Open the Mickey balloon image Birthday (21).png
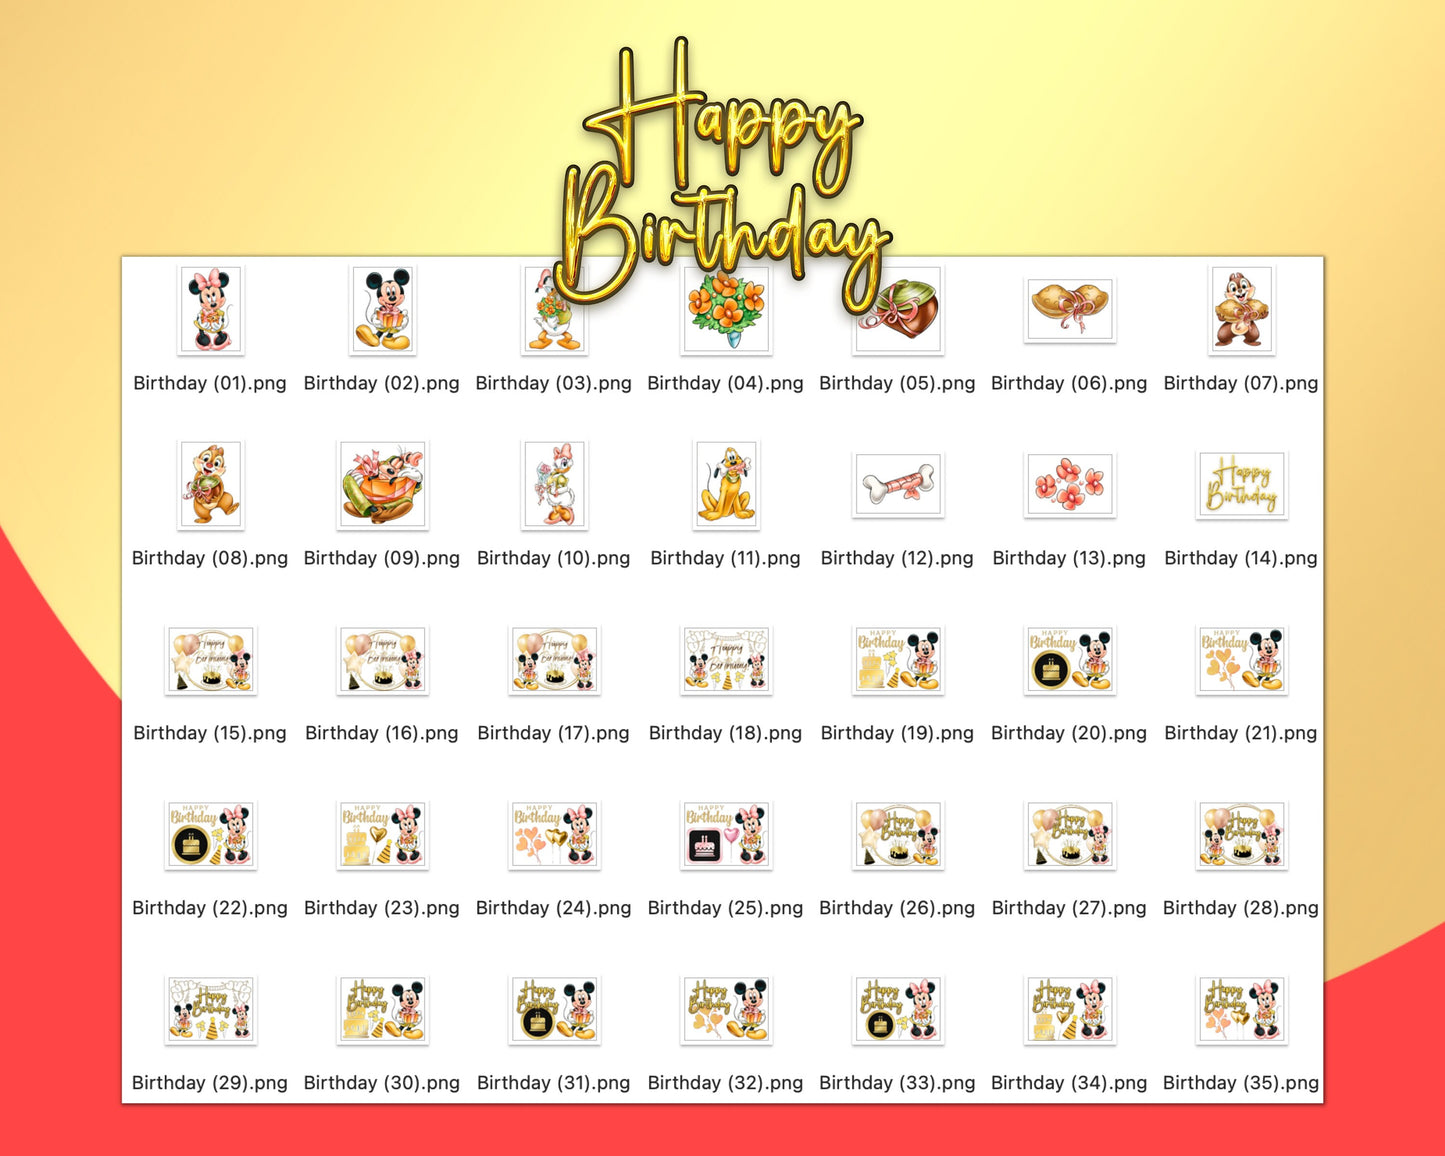The image size is (1445, 1156). tap(1240, 660)
